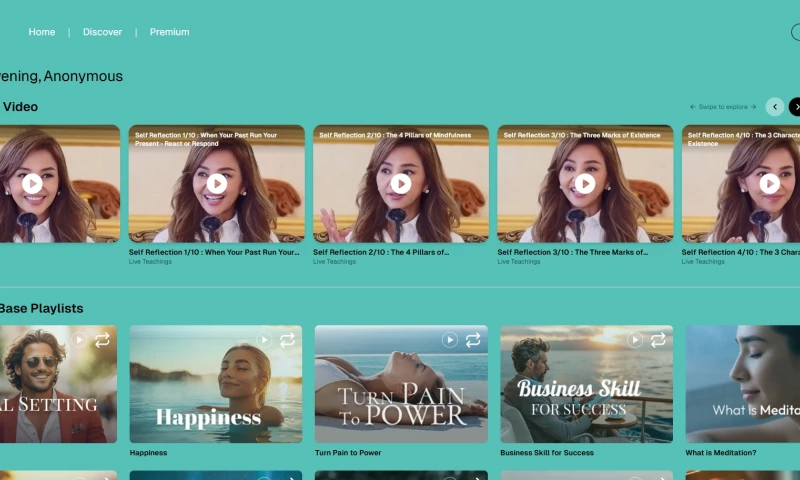Click 'Self Reflection 2/10 : The 4 Pillars' title
Image resolution: width=800 pixels, height=480 pixels.
[381, 252]
